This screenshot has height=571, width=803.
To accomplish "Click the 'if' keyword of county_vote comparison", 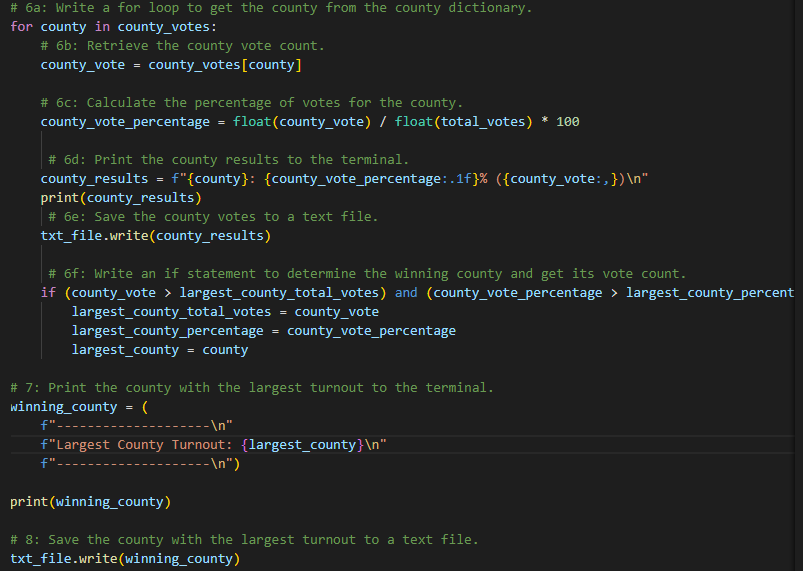I will [x=48, y=292].
